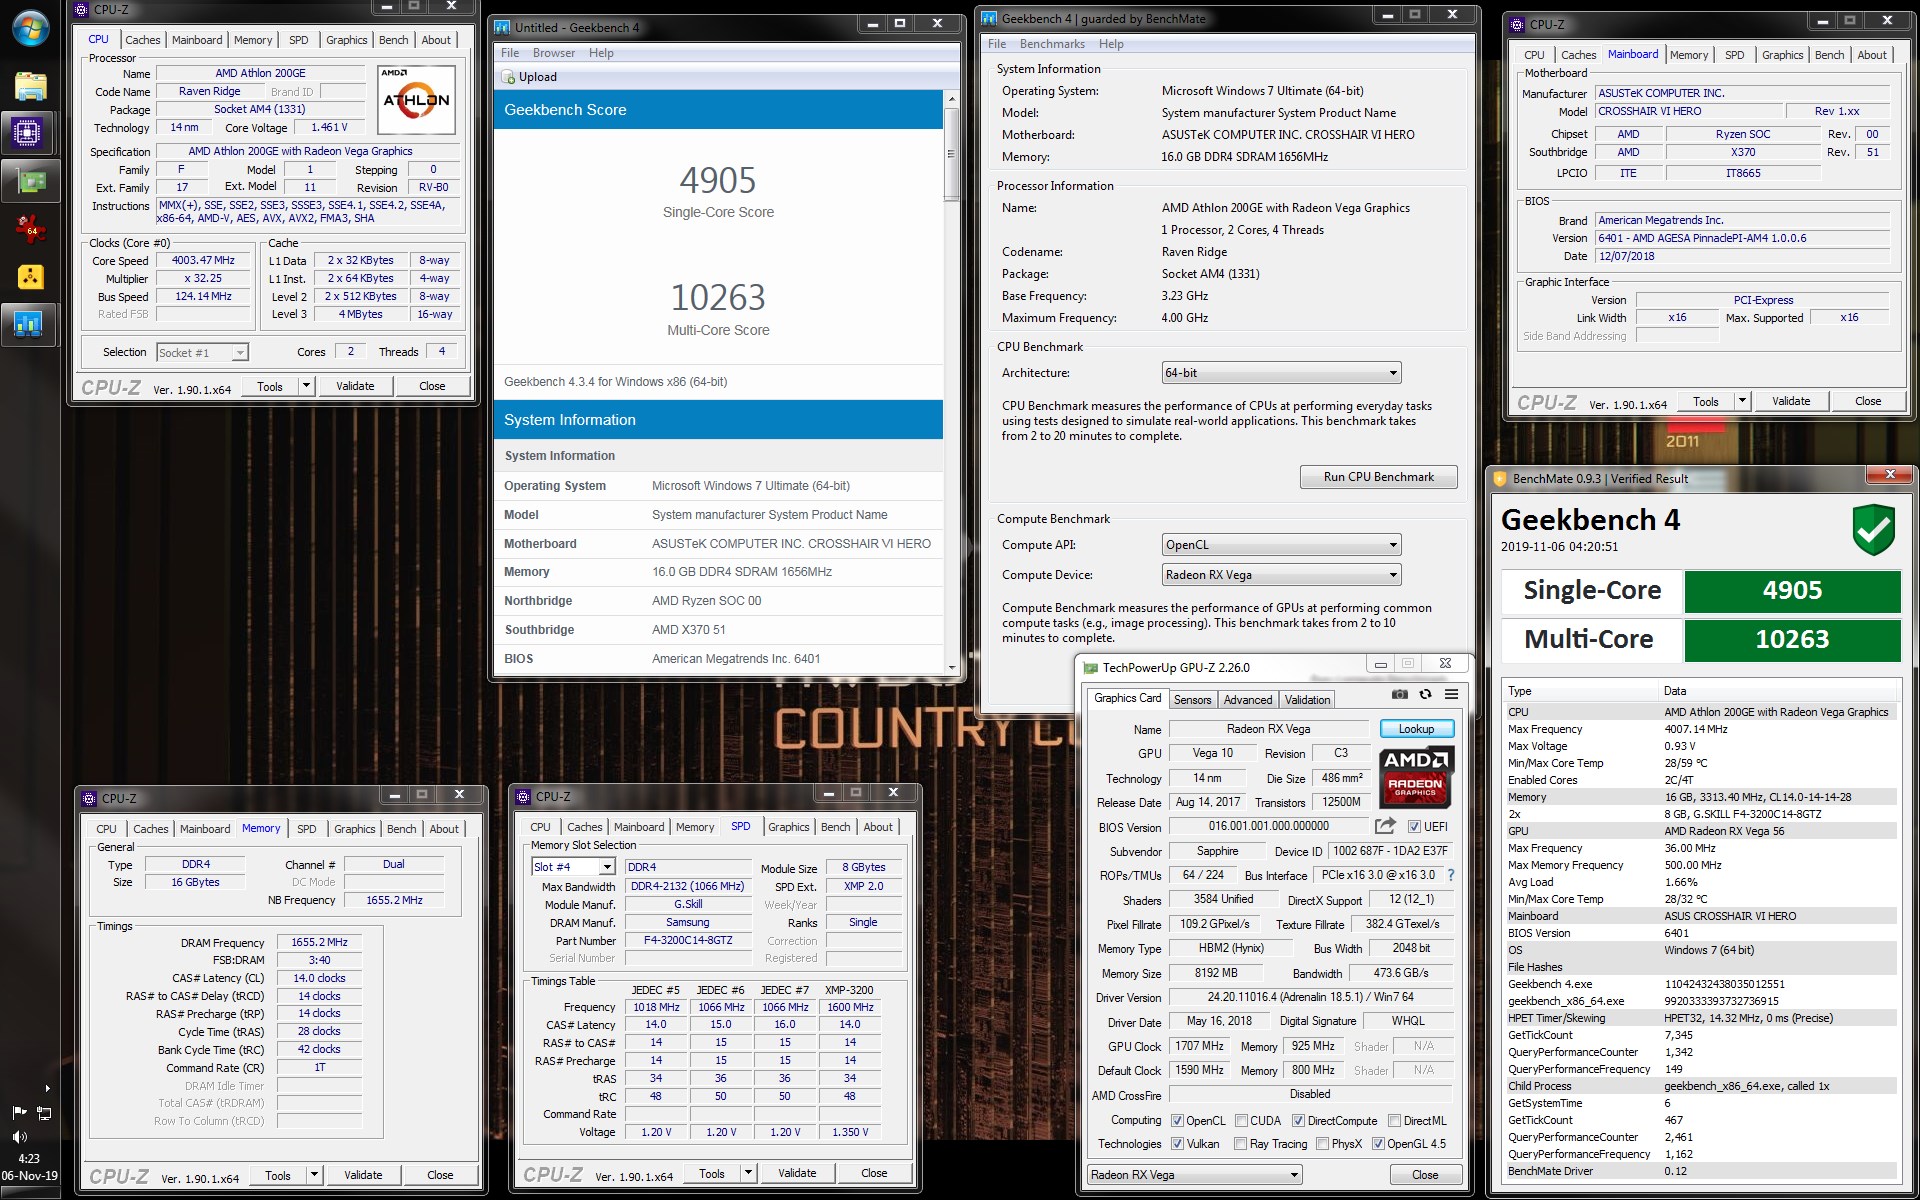Screen dimensions: 1920x1200
Task: Click the AMD Radeon Graphics logo in GPU-Z
Action: [x=1416, y=777]
